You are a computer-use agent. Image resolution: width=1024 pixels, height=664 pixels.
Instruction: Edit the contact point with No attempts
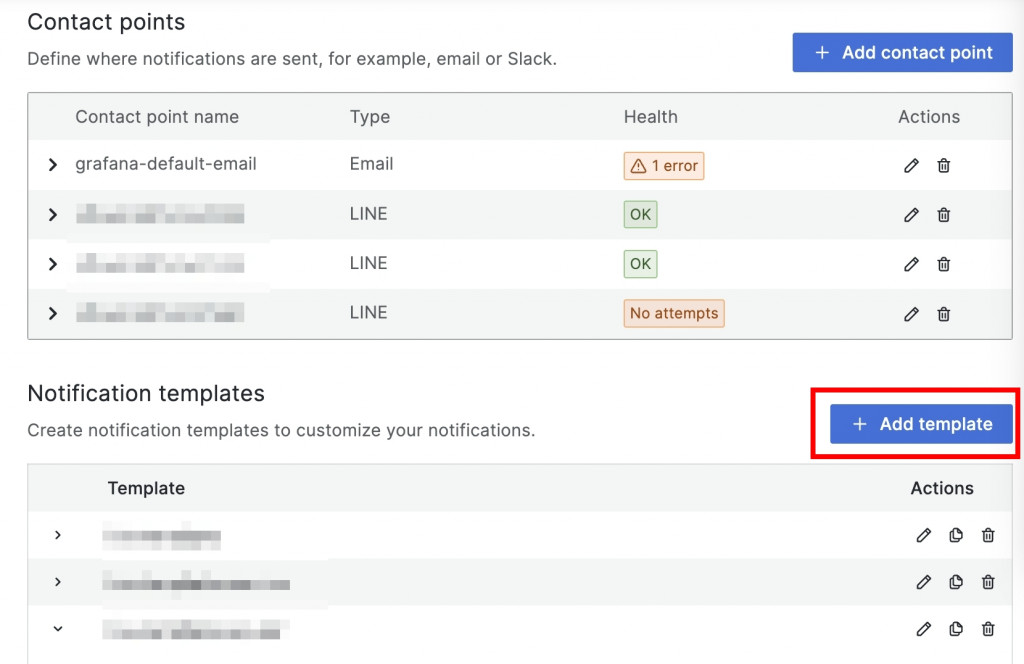[911, 314]
